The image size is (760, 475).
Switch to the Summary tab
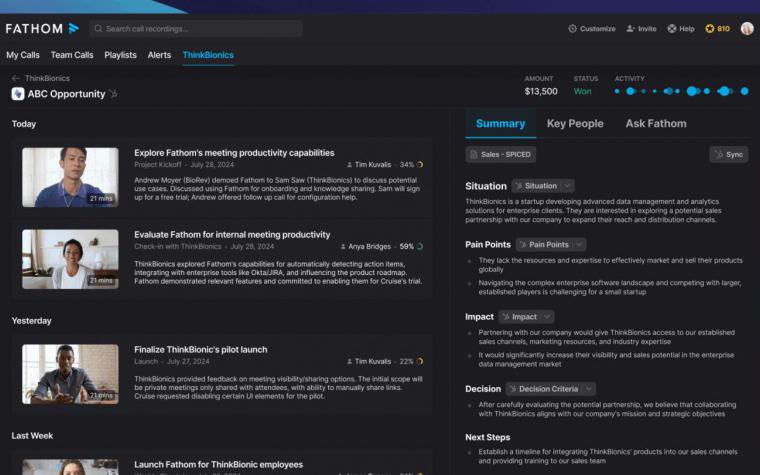pos(500,124)
